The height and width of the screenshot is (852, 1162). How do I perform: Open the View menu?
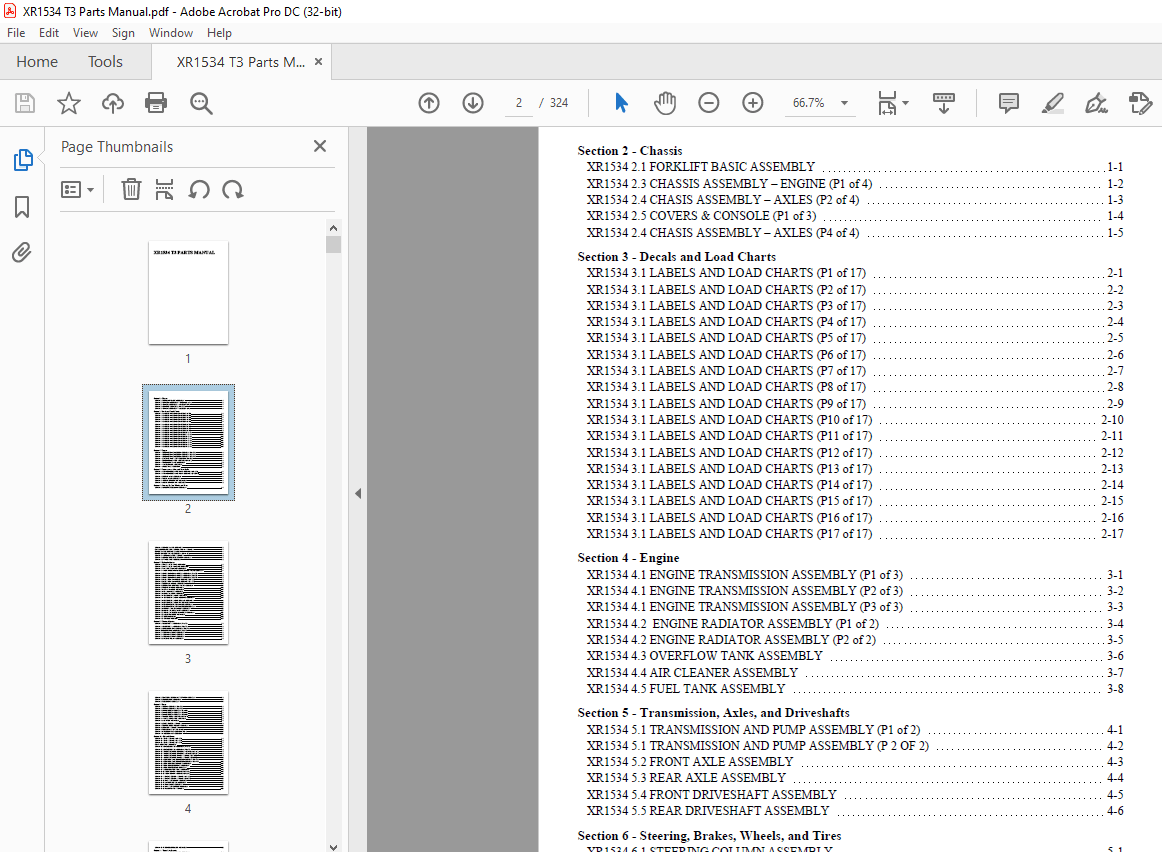(x=85, y=33)
